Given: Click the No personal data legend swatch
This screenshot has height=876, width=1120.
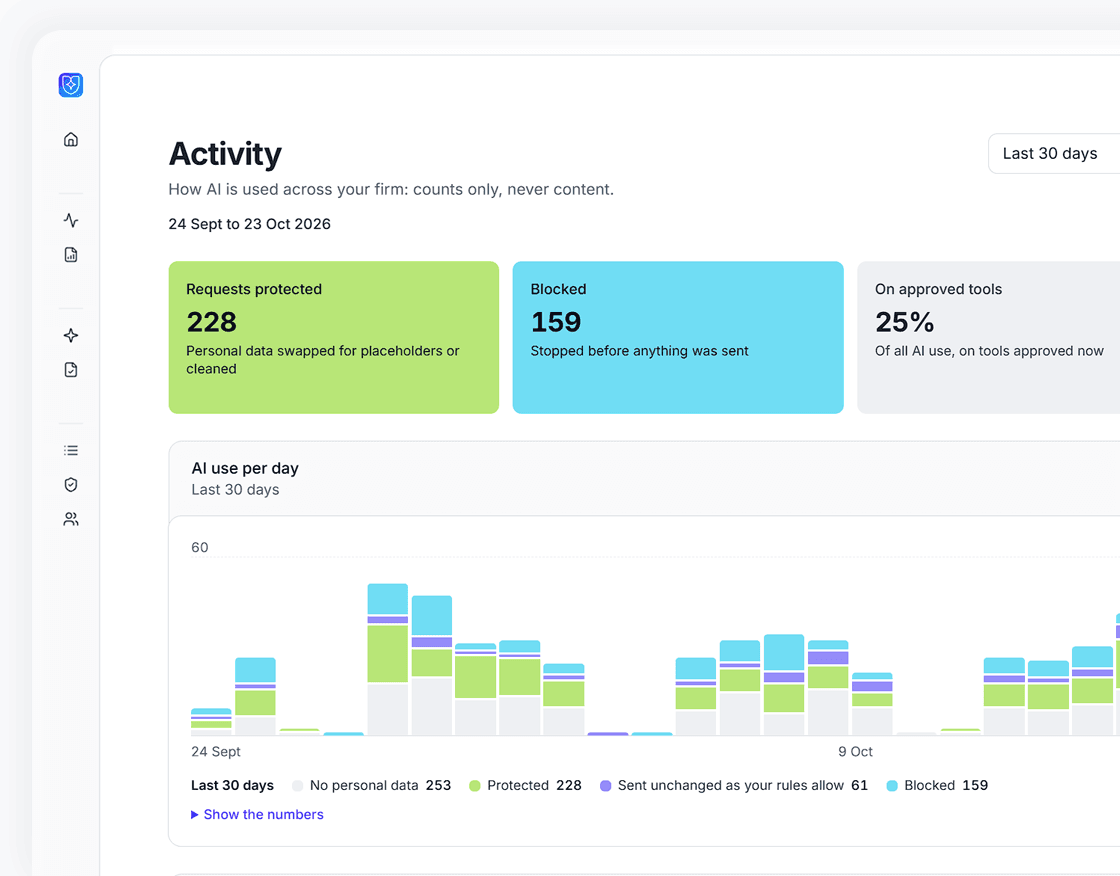Looking at the screenshot, I should [298, 786].
